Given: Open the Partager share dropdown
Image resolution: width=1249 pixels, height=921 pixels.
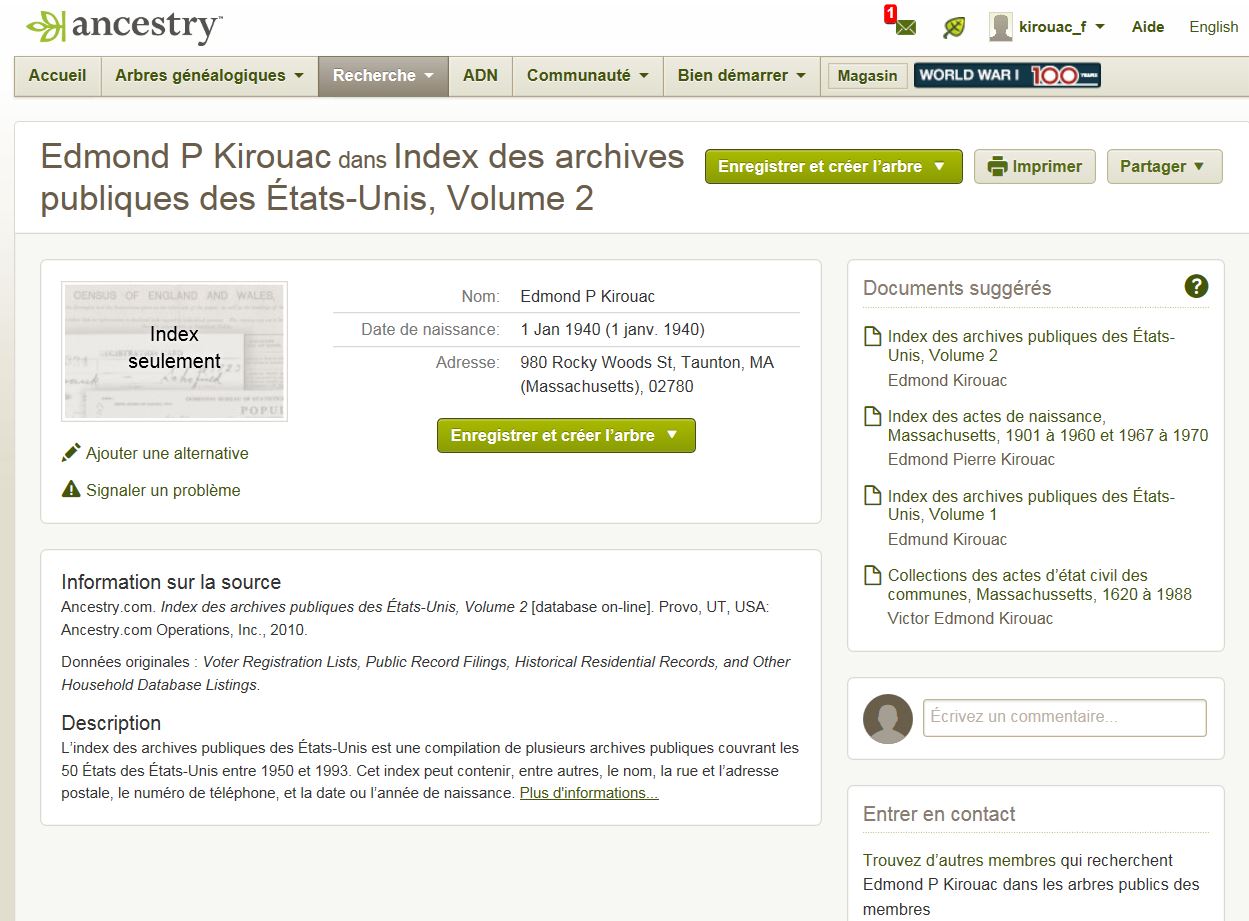Looking at the screenshot, I should click(1164, 167).
